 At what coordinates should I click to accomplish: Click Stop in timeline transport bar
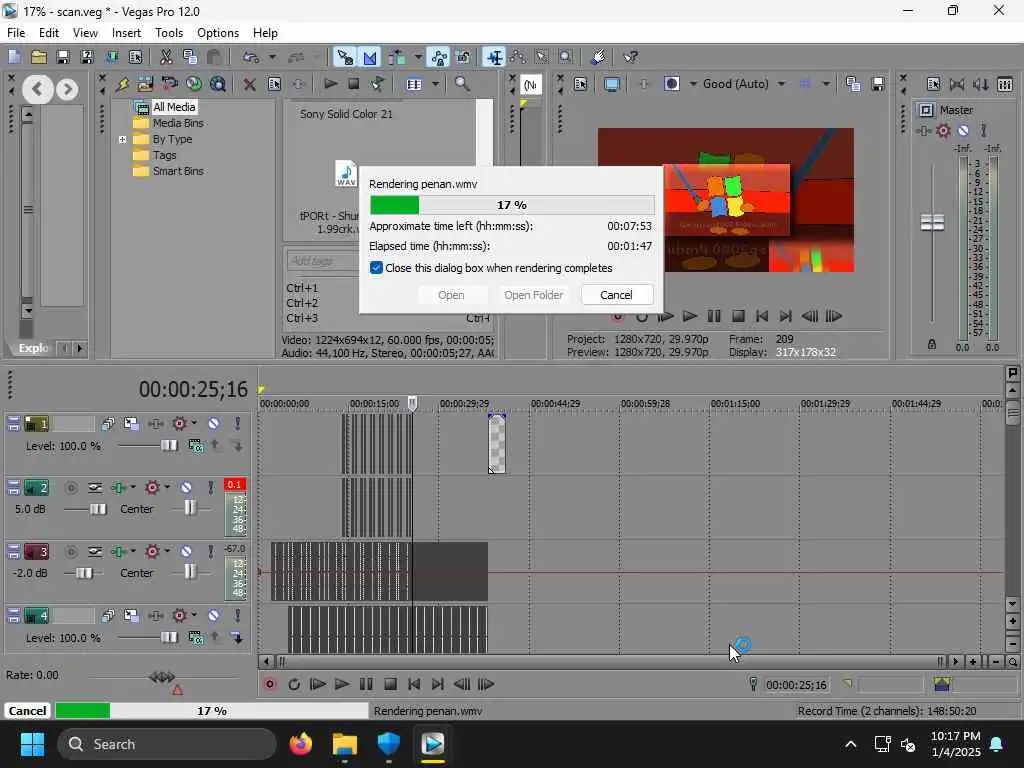[391, 684]
